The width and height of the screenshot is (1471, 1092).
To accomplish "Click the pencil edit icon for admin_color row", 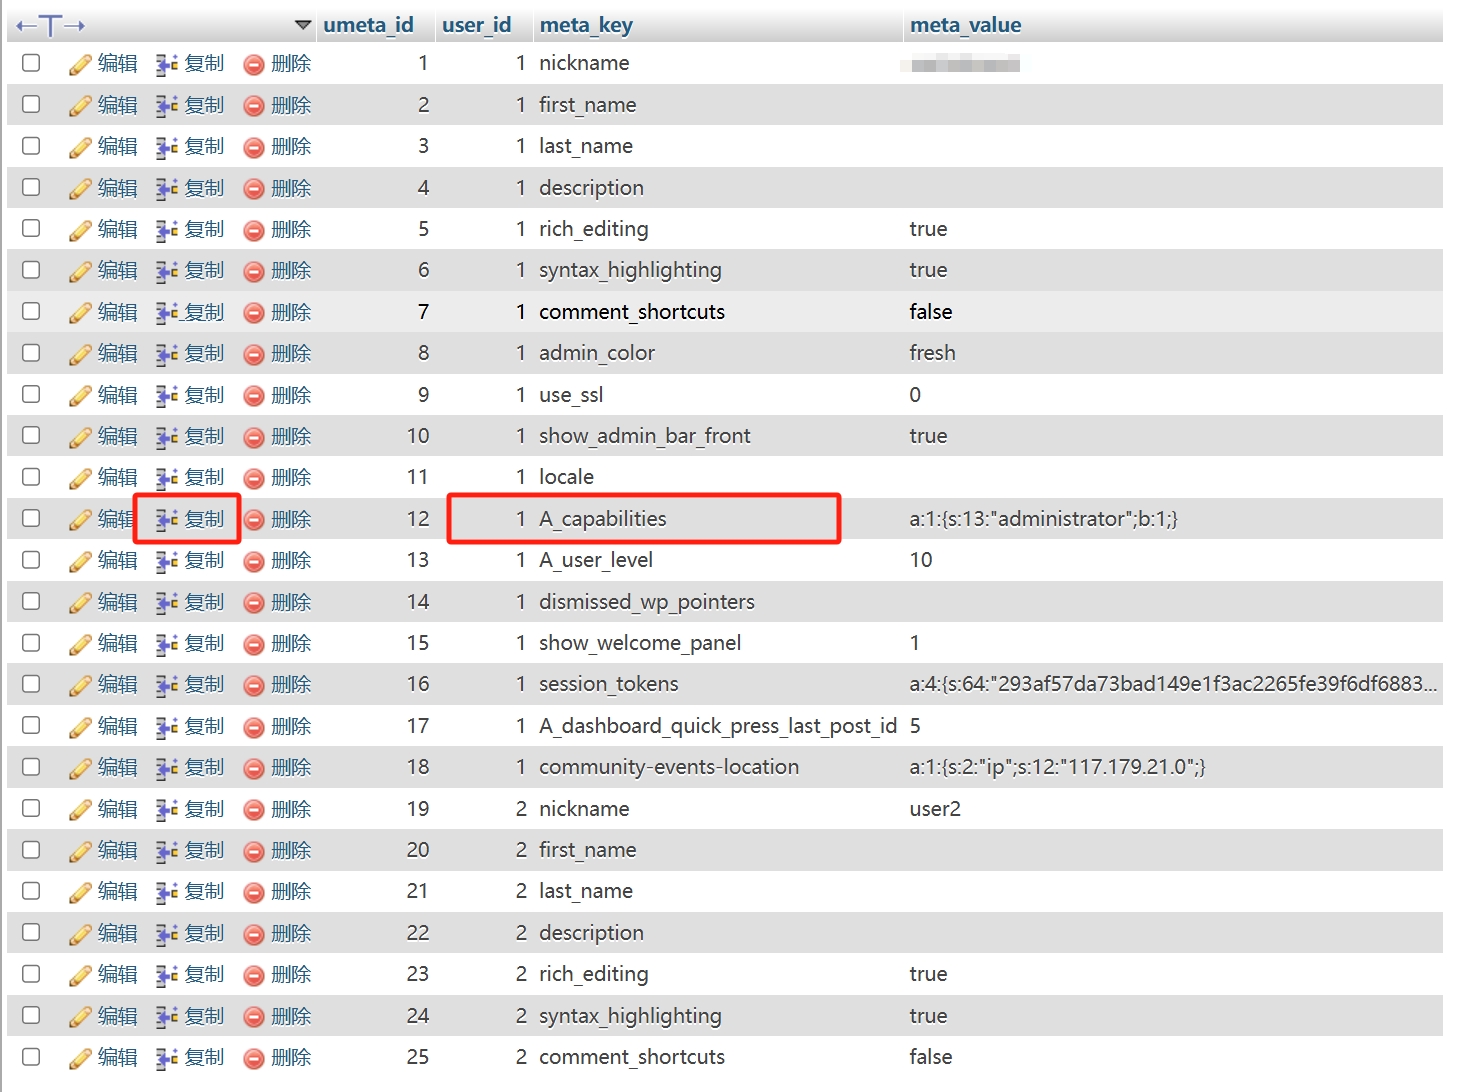I will [x=80, y=355].
